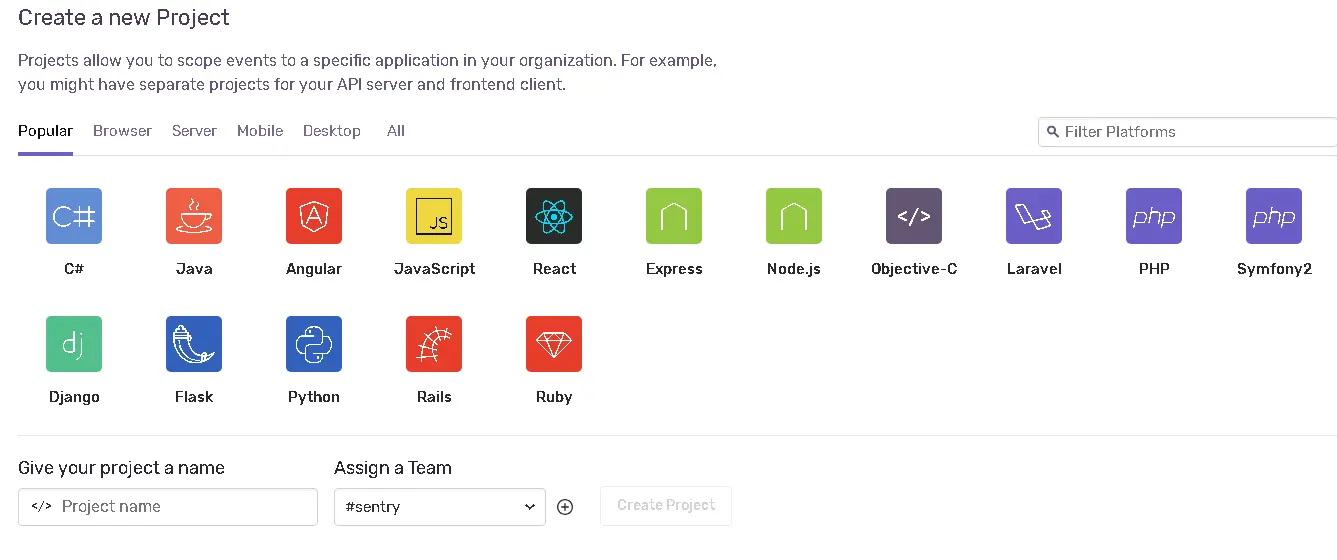Image resolution: width=1337 pixels, height=560 pixels.
Task: Select the JavaScript platform icon
Action: pos(434,216)
